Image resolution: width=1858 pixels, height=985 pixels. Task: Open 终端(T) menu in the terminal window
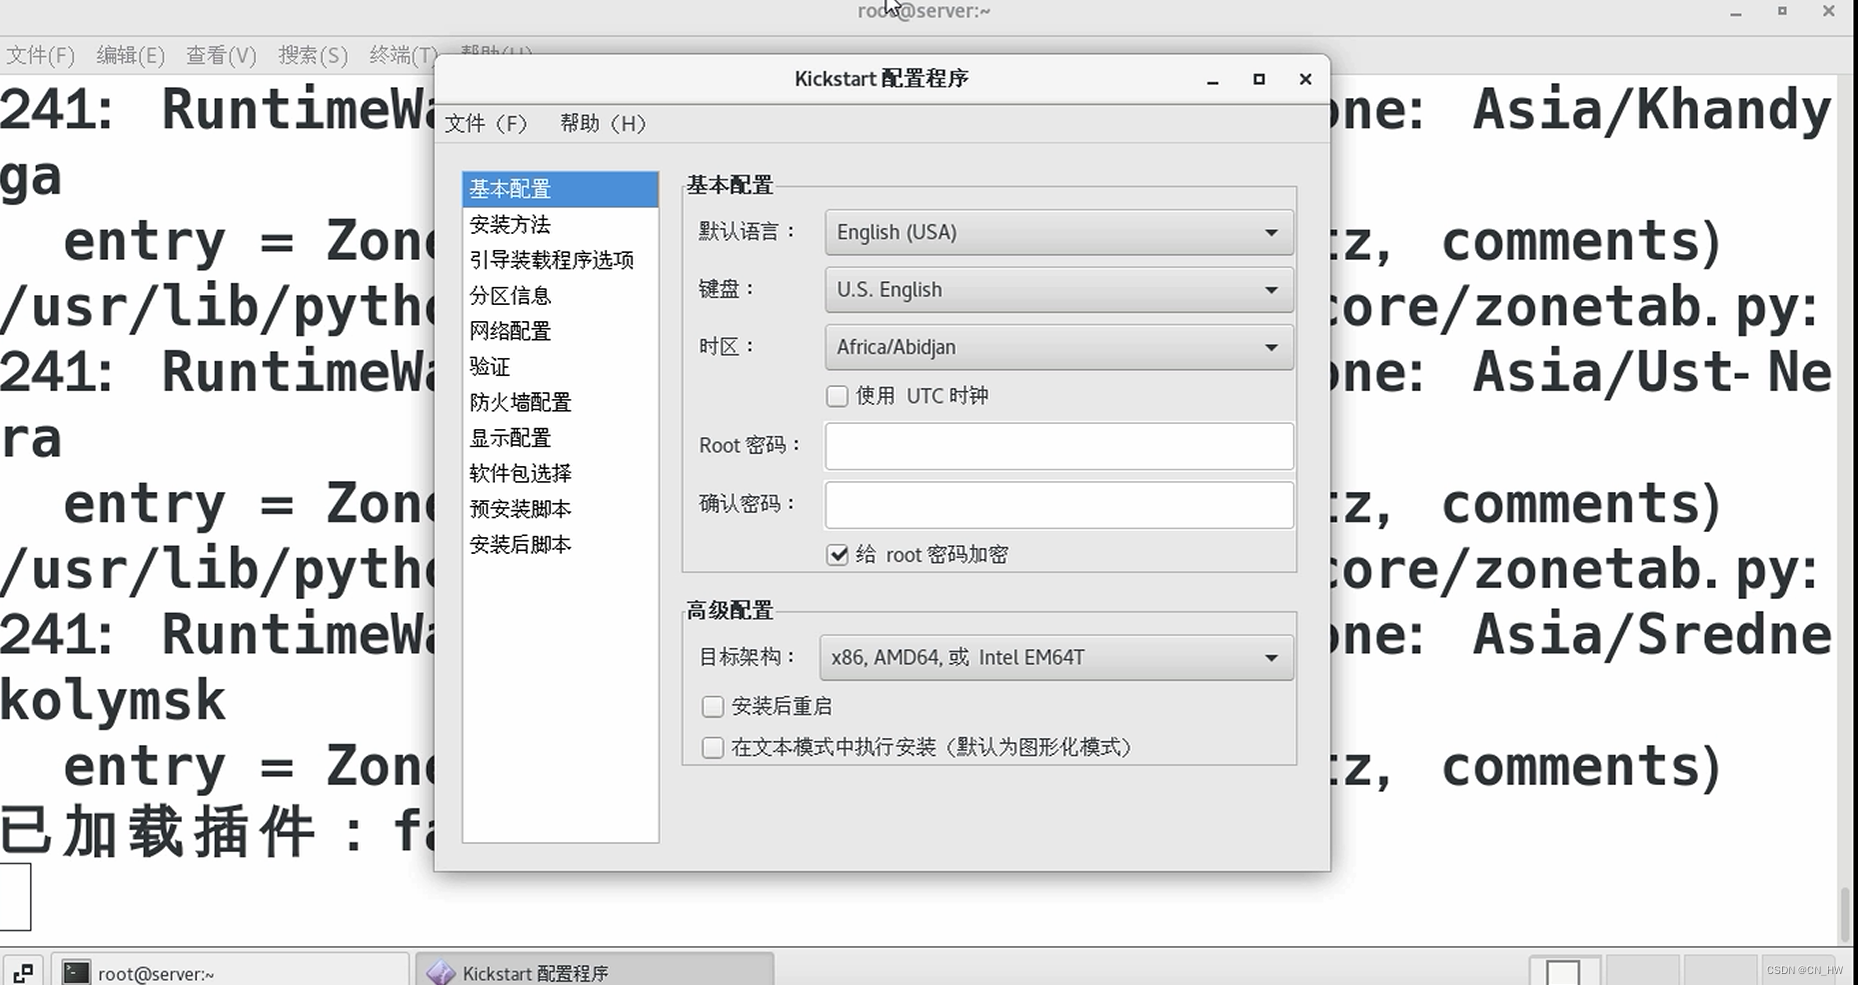point(403,55)
